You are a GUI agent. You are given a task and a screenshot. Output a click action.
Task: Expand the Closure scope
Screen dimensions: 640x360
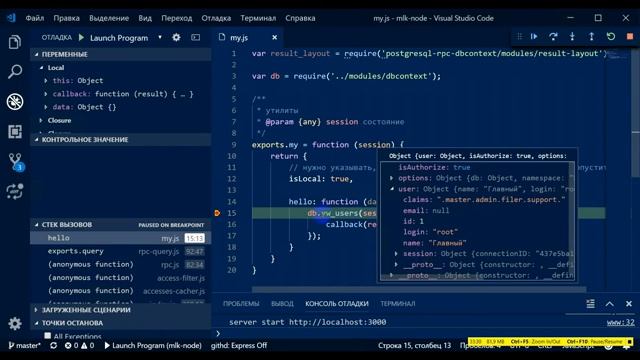click(41, 120)
